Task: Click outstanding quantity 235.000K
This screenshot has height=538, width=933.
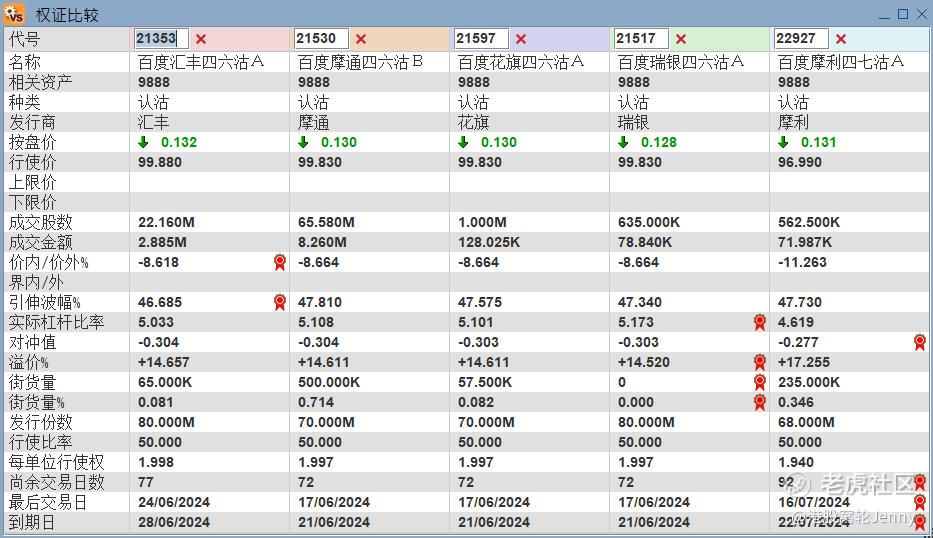Action: click(809, 382)
